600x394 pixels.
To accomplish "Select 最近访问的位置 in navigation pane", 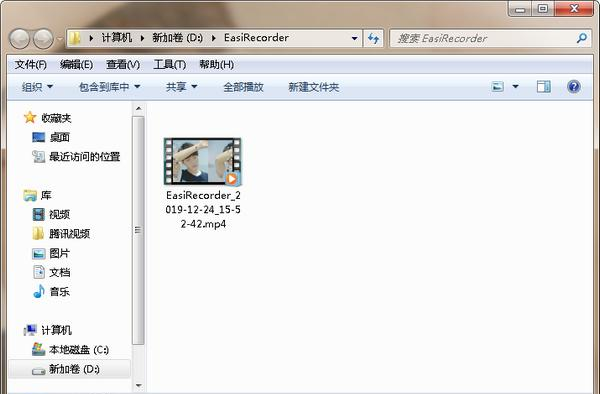I will click(85, 156).
